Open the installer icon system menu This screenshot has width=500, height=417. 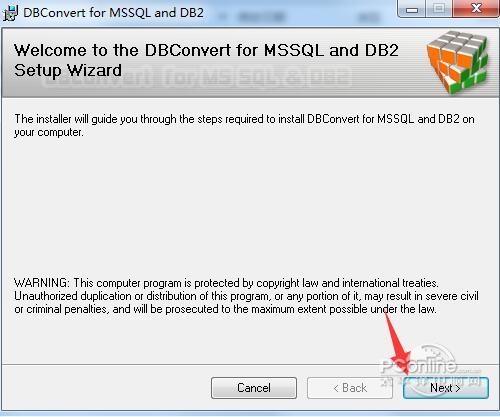[x=10, y=13]
